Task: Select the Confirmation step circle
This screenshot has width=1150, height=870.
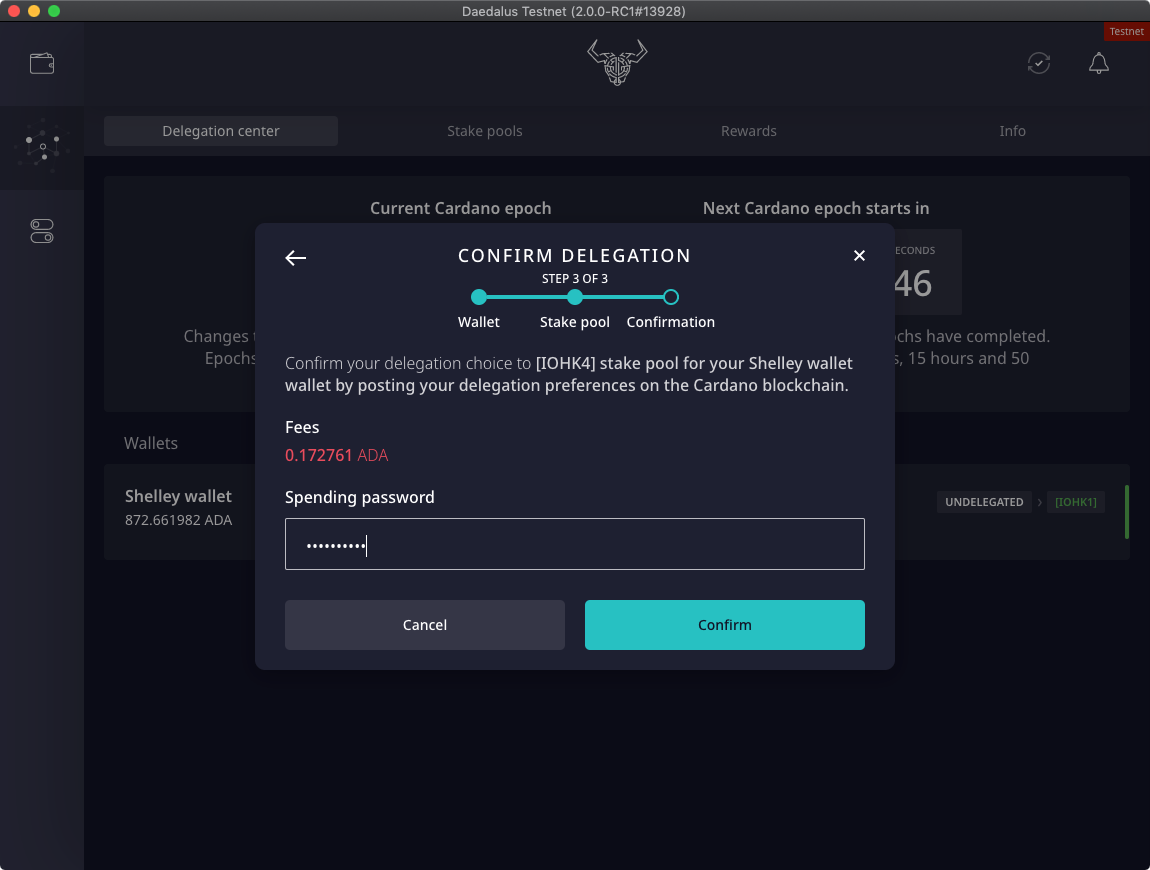Action: 670,297
